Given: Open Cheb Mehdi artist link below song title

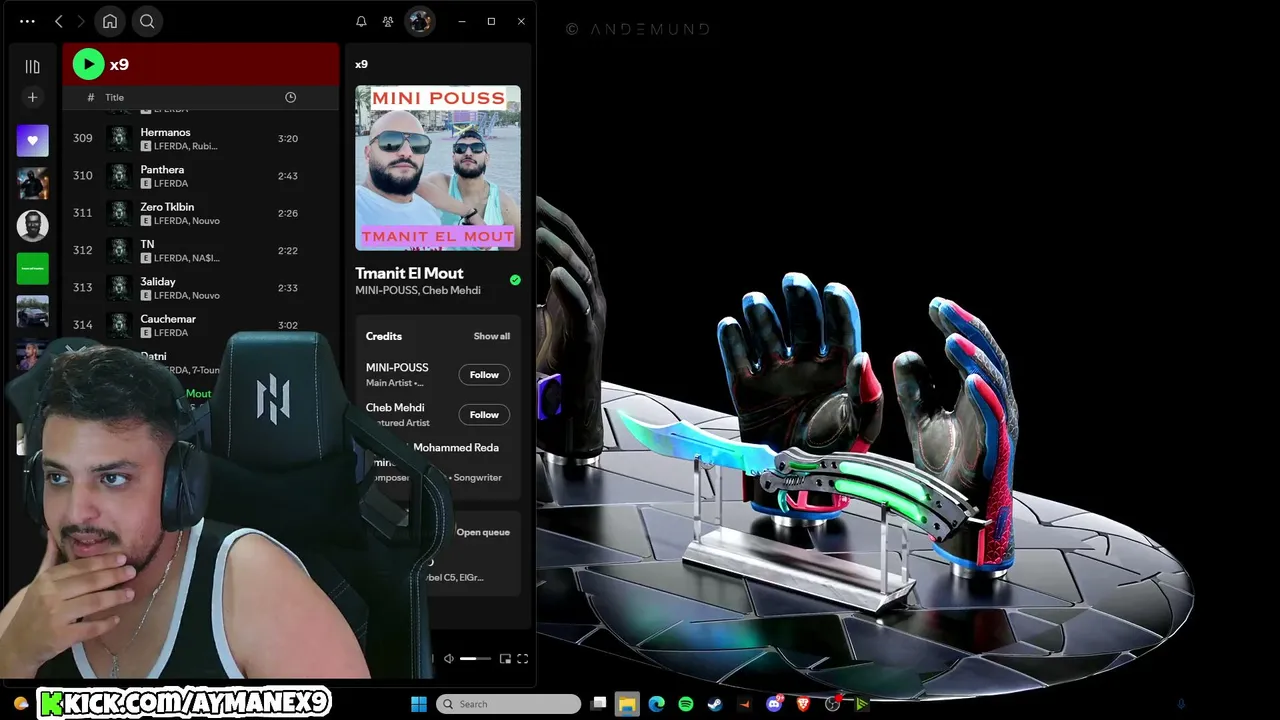Looking at the screenshot, I should click(x=452, y=291).
